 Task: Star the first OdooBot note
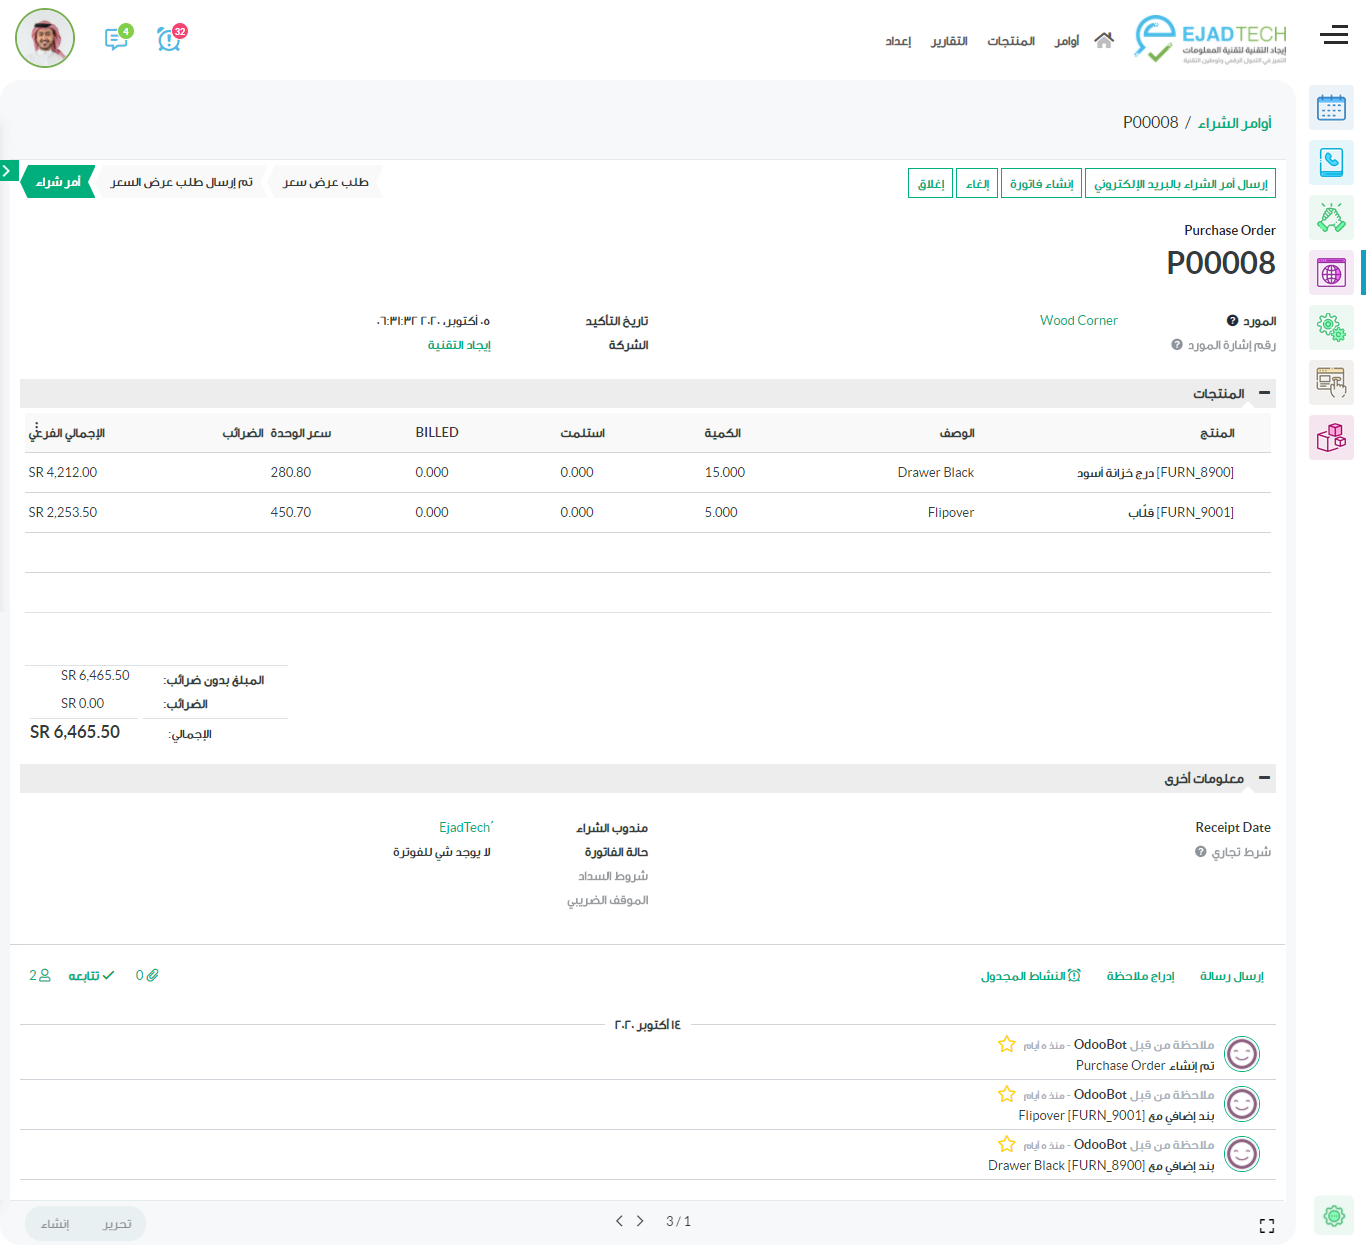click(1006, 1044)
